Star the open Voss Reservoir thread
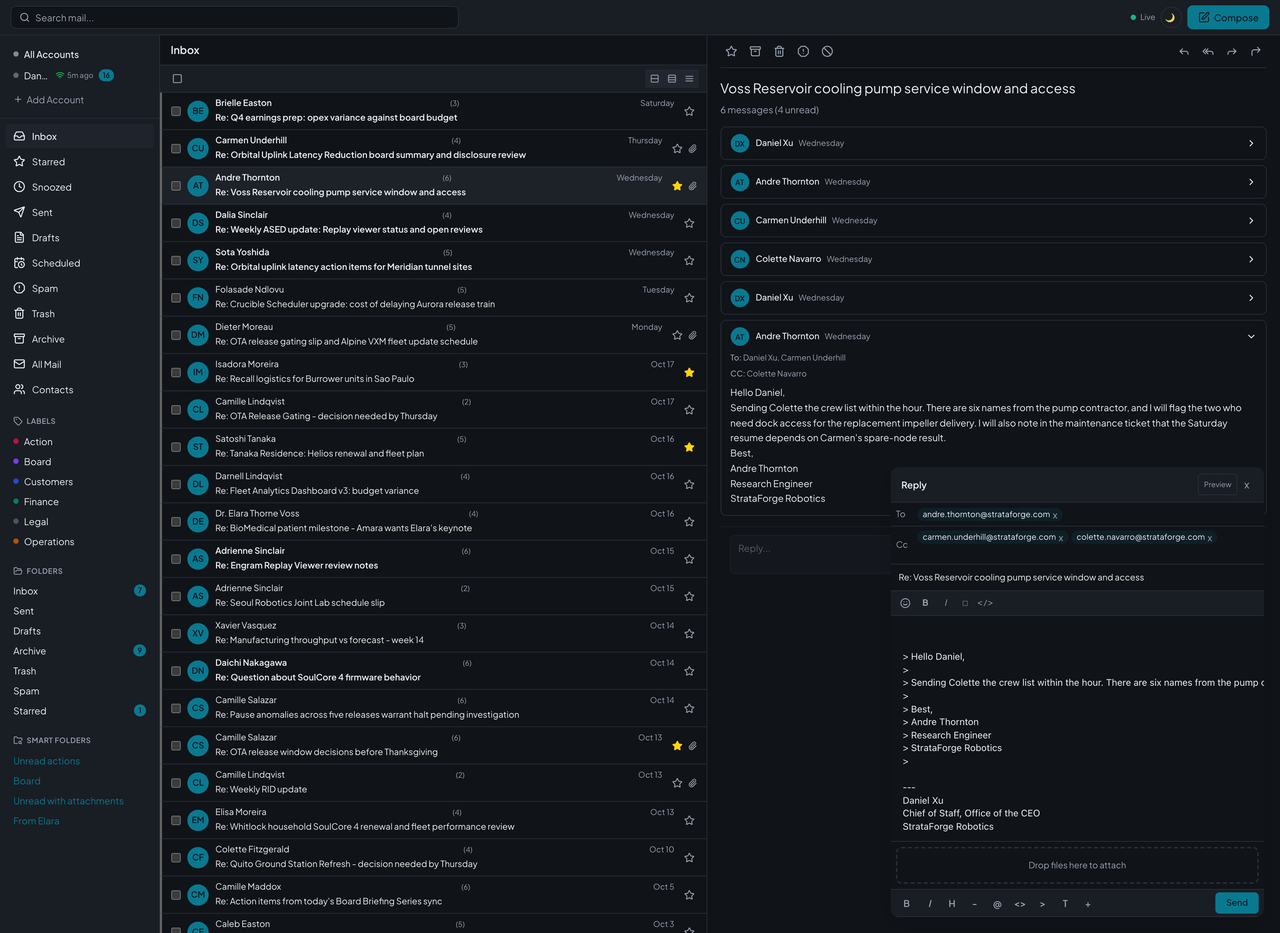Viewport: 1280px width, 933px height. click(731, 51)
